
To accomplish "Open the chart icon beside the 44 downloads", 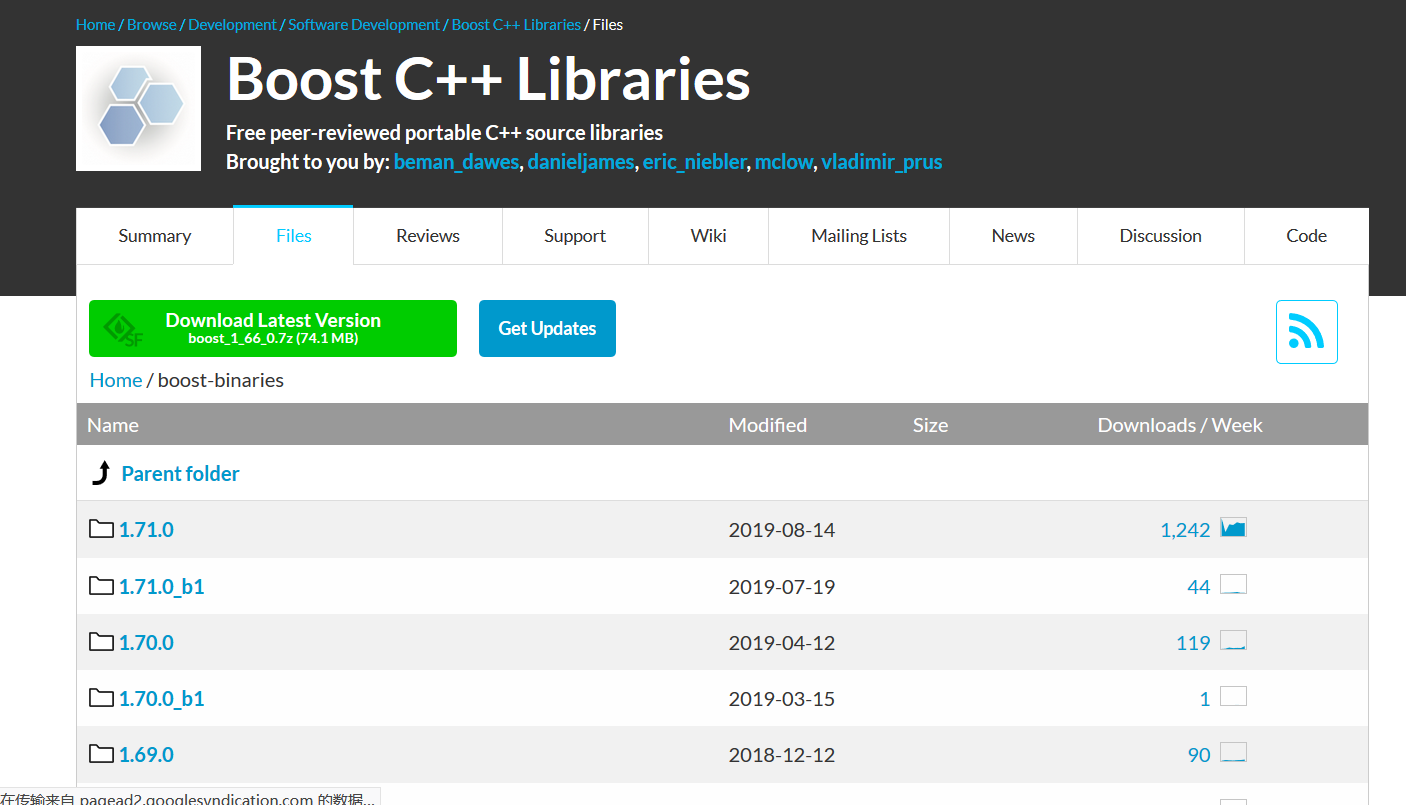I will pos(1233,583).
